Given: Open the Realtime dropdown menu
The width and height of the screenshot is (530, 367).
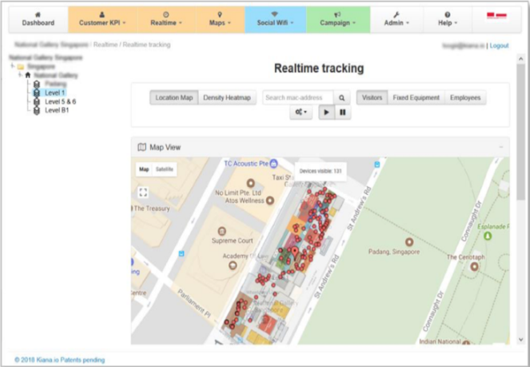Looking at the screenshot, I should (166, 20).
